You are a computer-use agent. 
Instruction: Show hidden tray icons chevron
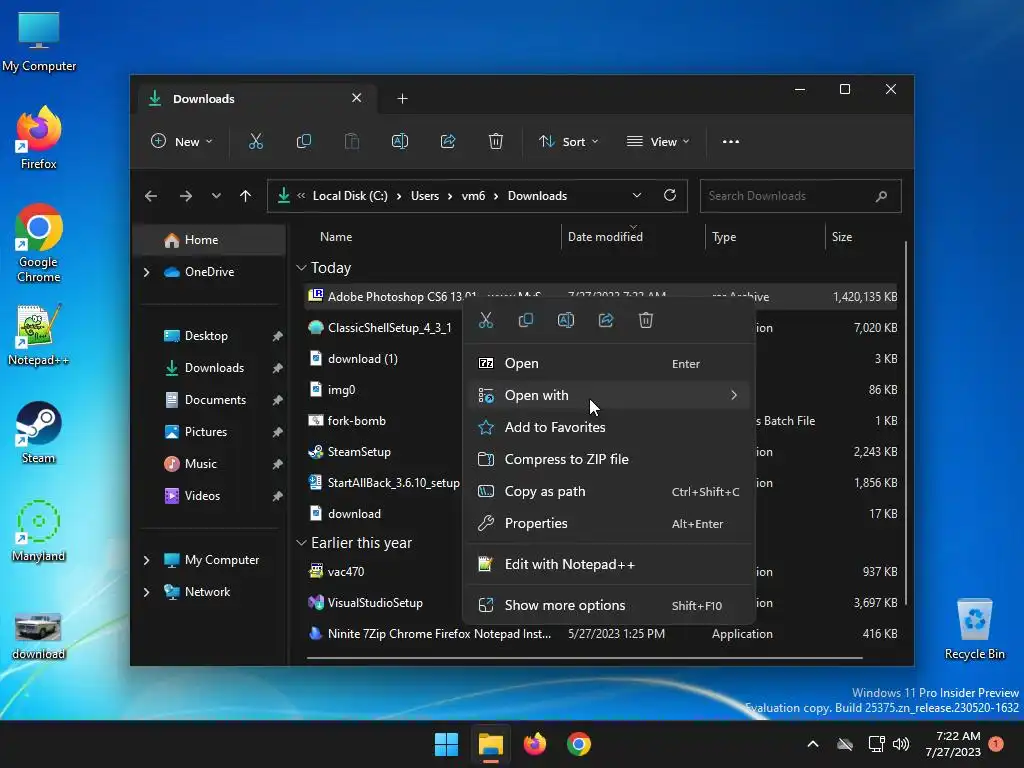813,744
